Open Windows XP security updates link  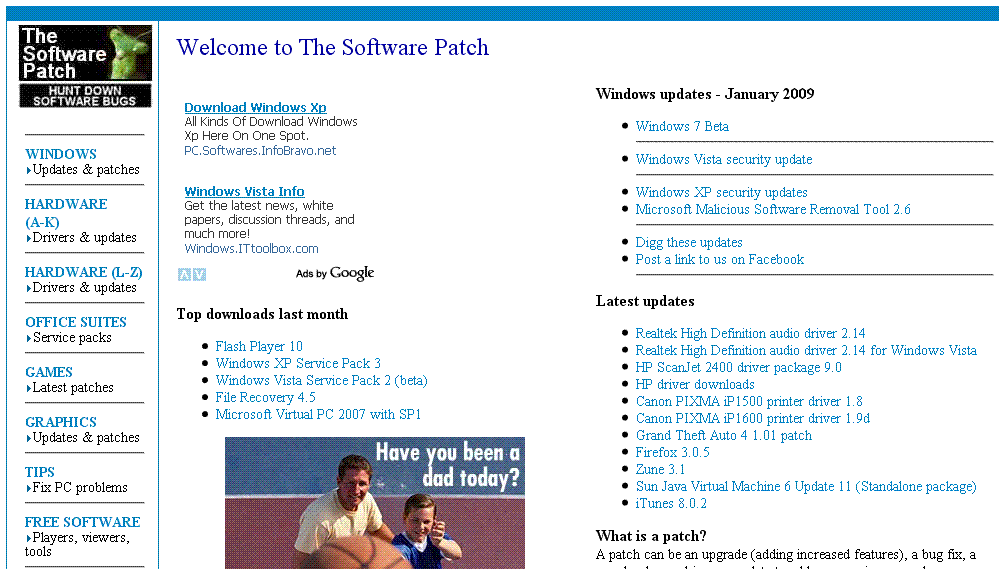(x=721, y=192)
